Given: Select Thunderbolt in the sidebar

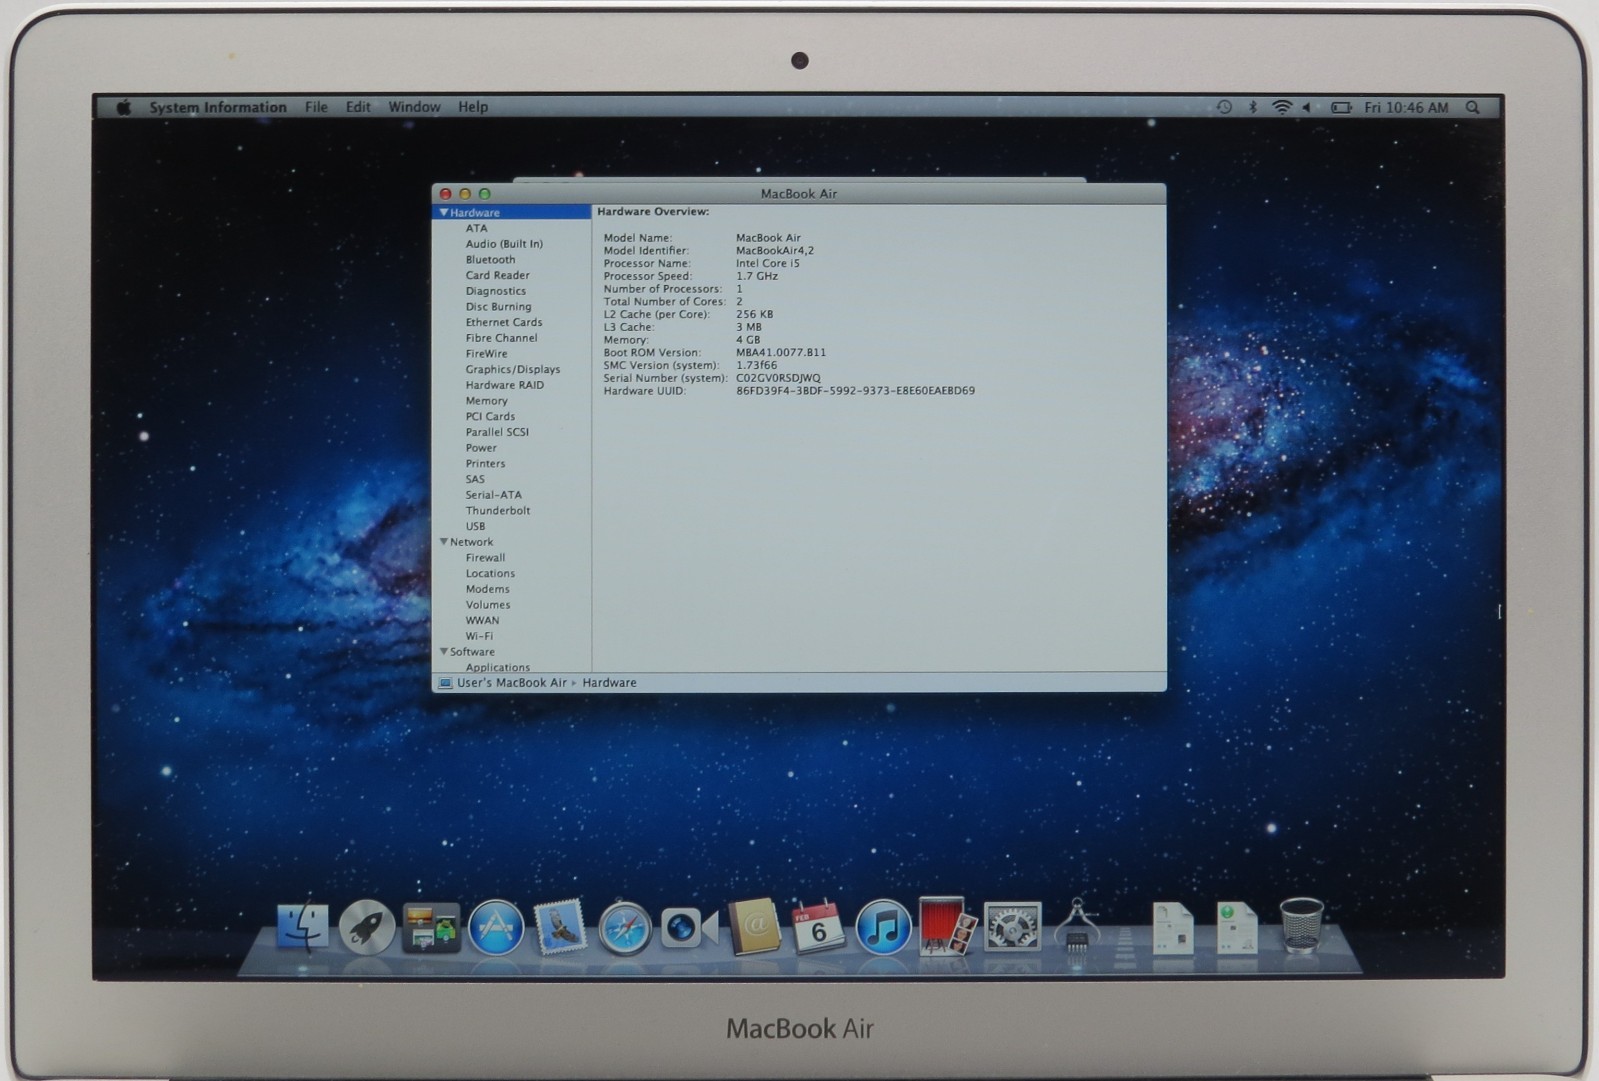Looking at the screenshot, I should (x=497, y=510).
